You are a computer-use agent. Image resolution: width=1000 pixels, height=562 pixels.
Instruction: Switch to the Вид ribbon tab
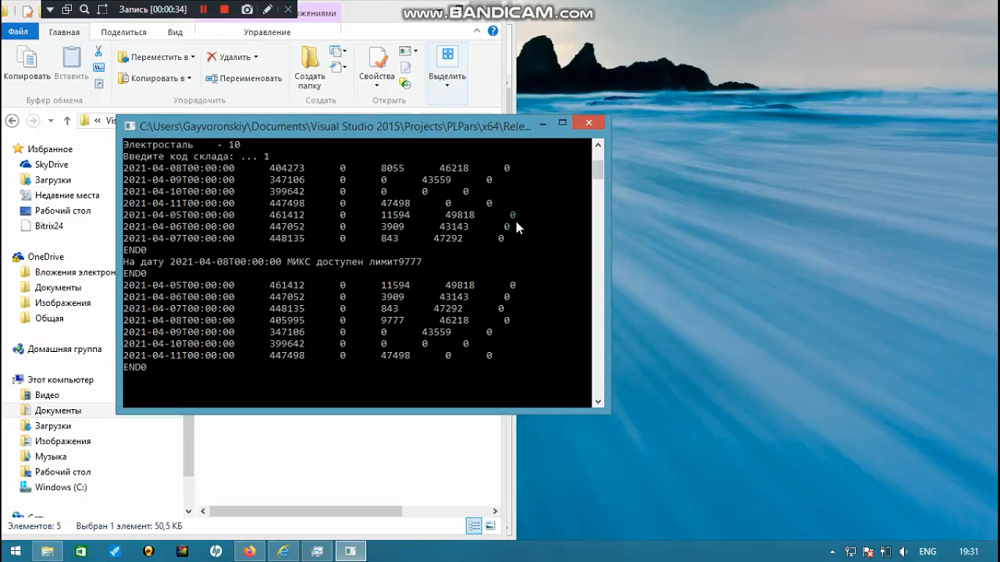[175, 32]
